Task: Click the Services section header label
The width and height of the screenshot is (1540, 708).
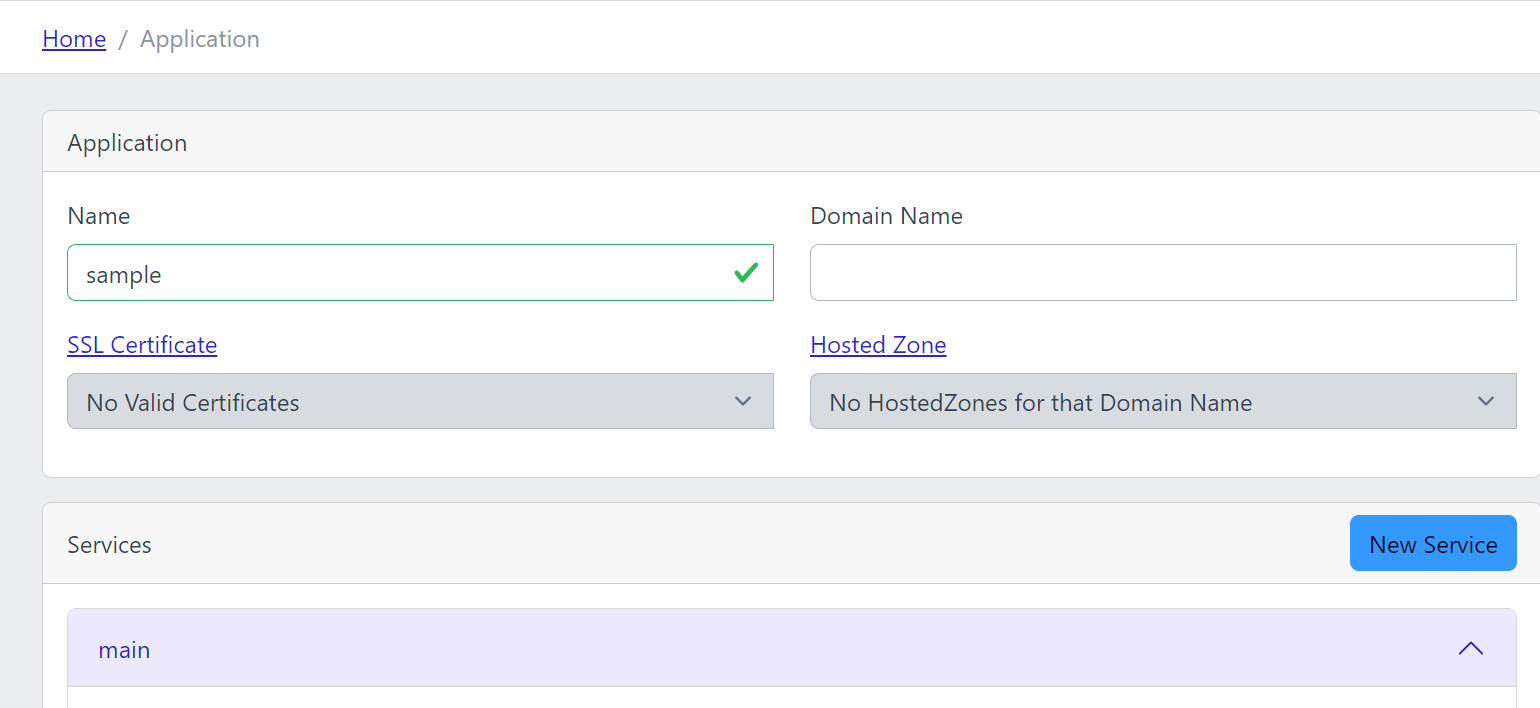Action: pos(109,544)
